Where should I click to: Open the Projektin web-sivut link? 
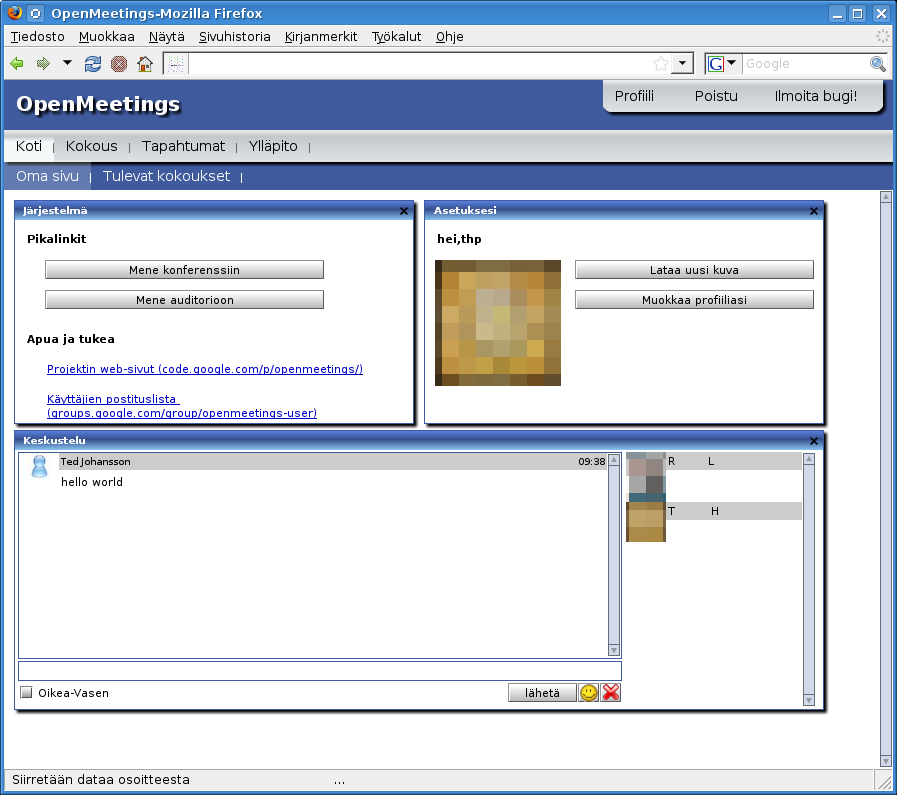point(205,369)
